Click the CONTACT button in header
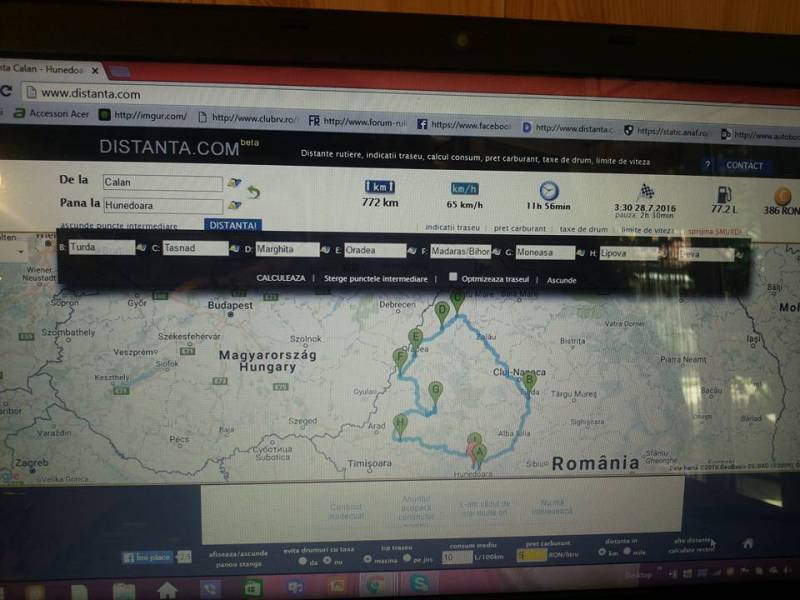 click(744, 166)
